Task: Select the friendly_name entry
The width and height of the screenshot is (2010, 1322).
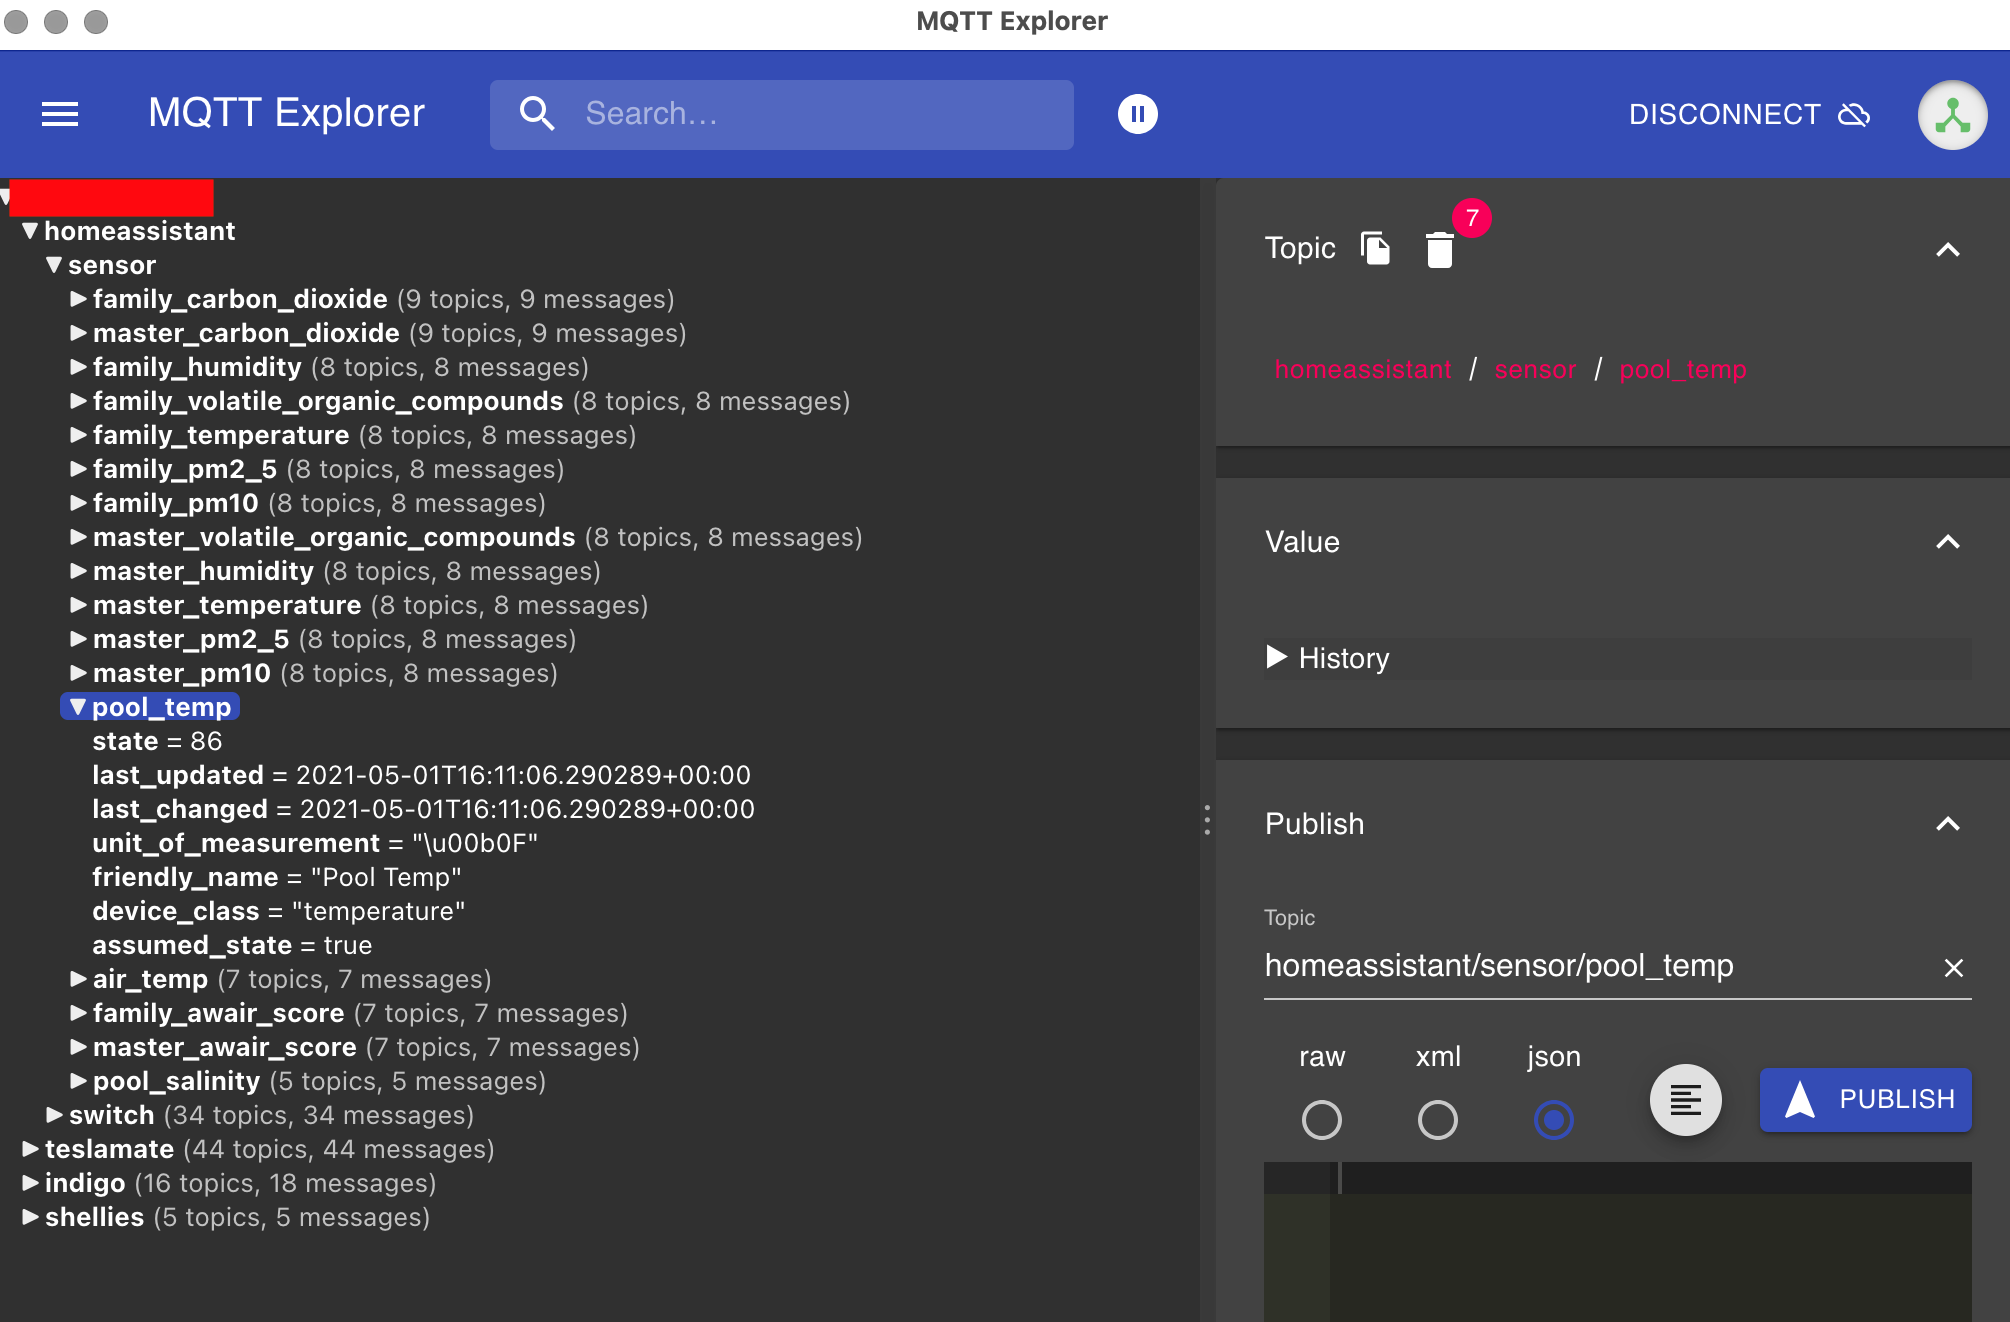Action: click(x=277, y=877)
